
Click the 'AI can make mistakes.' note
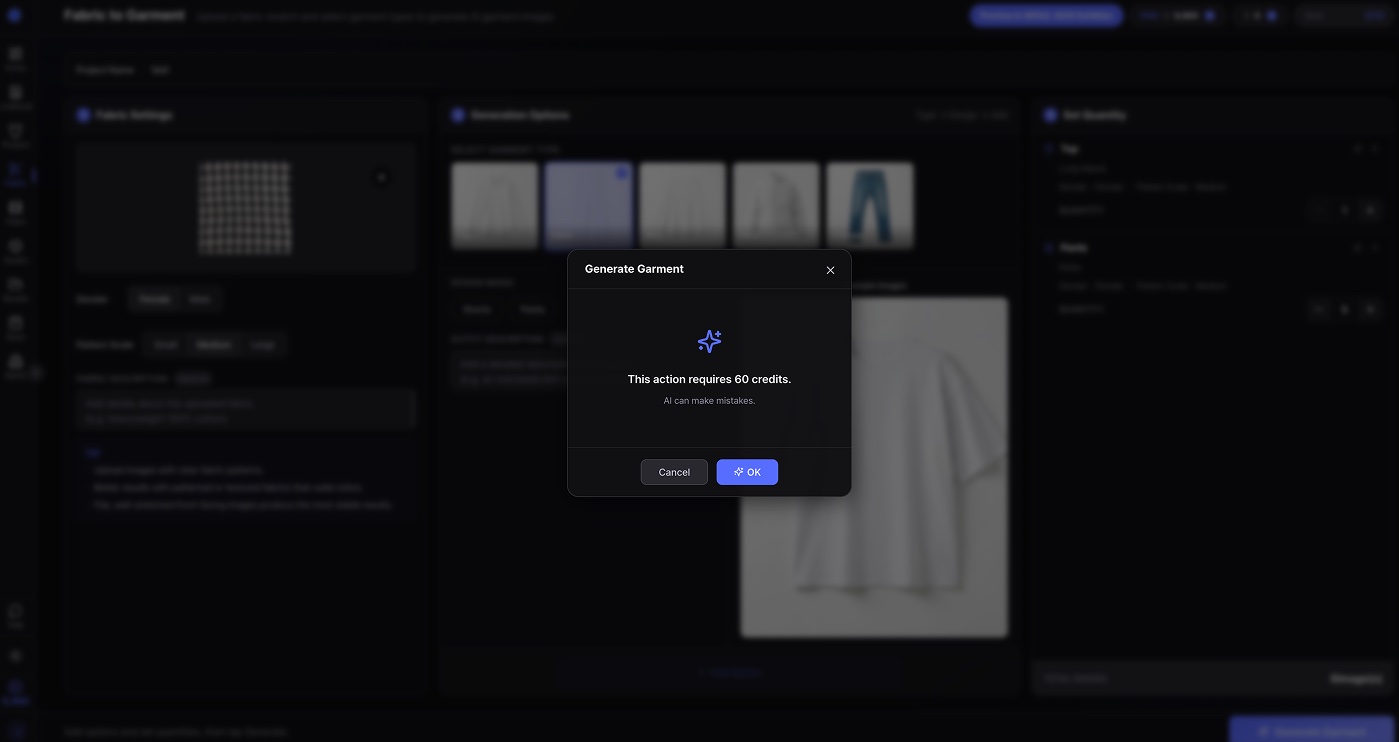(709, 401)
